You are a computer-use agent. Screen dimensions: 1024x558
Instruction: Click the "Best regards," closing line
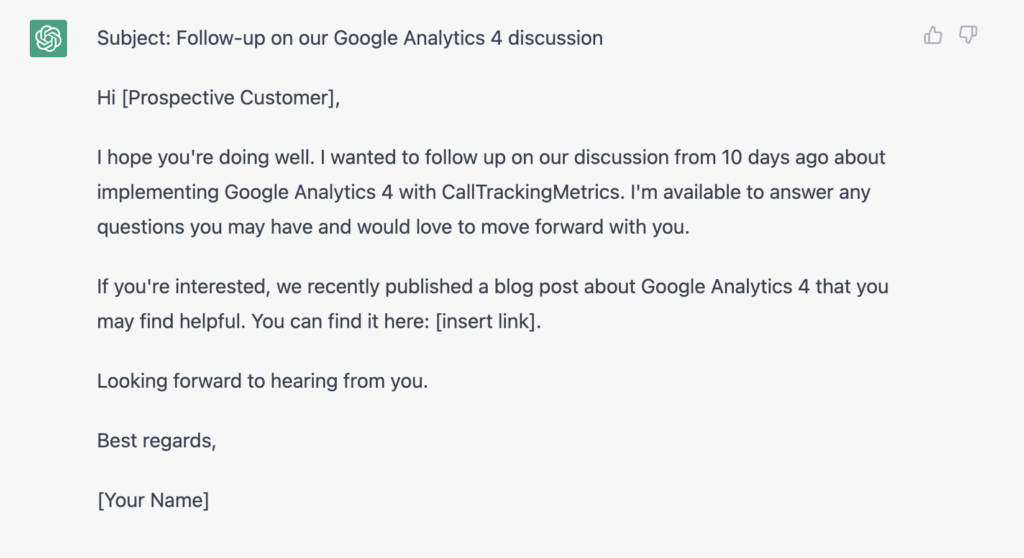click(156, 440)
